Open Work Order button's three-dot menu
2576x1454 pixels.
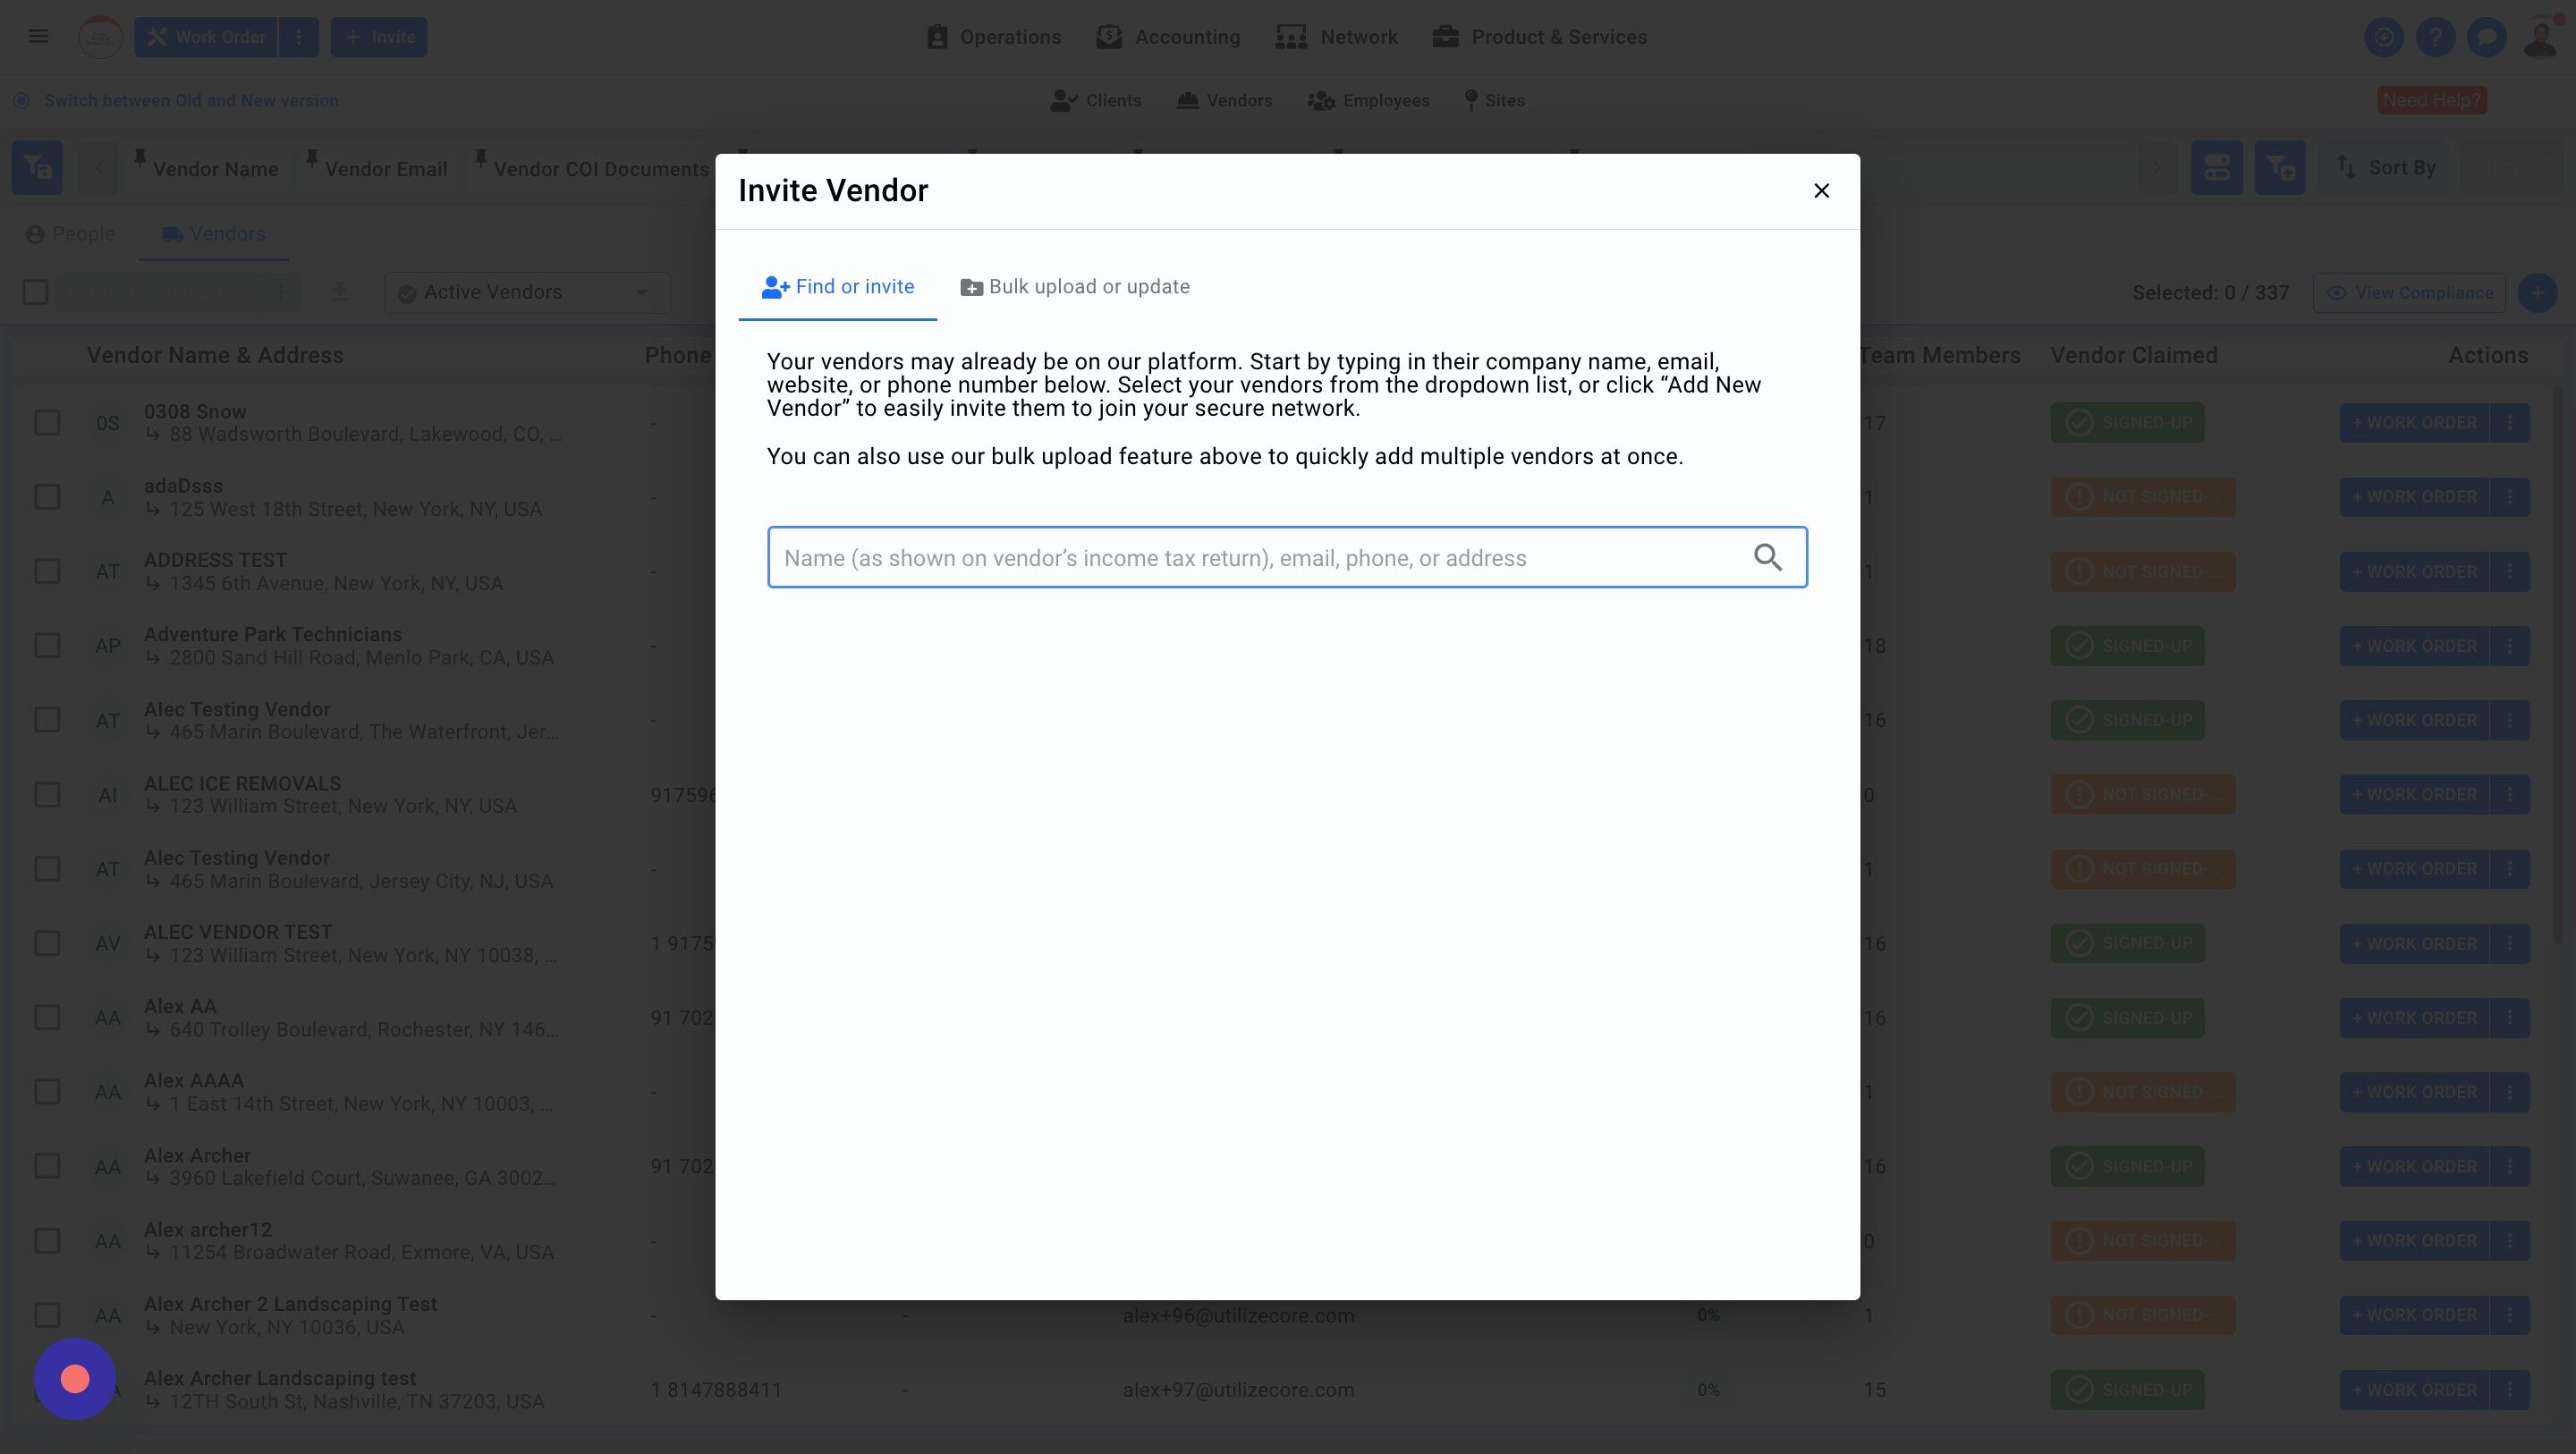(x=298, y=37)
